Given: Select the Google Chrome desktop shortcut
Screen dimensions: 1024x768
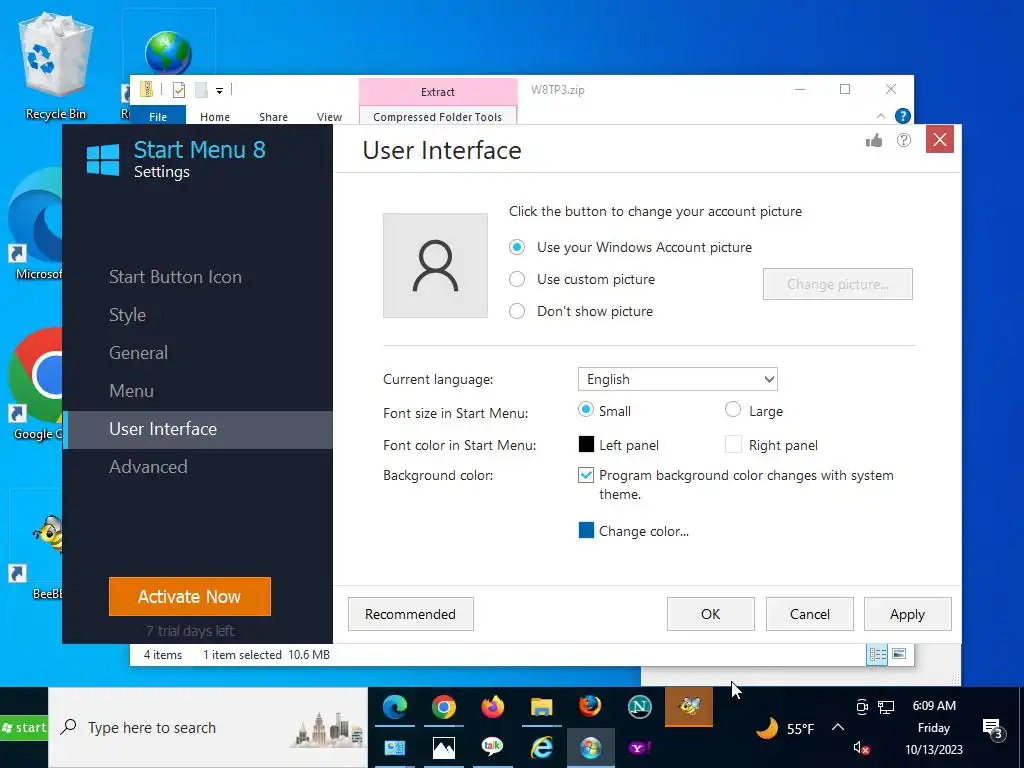Looking at the screenshot, I should coord(36,384).
